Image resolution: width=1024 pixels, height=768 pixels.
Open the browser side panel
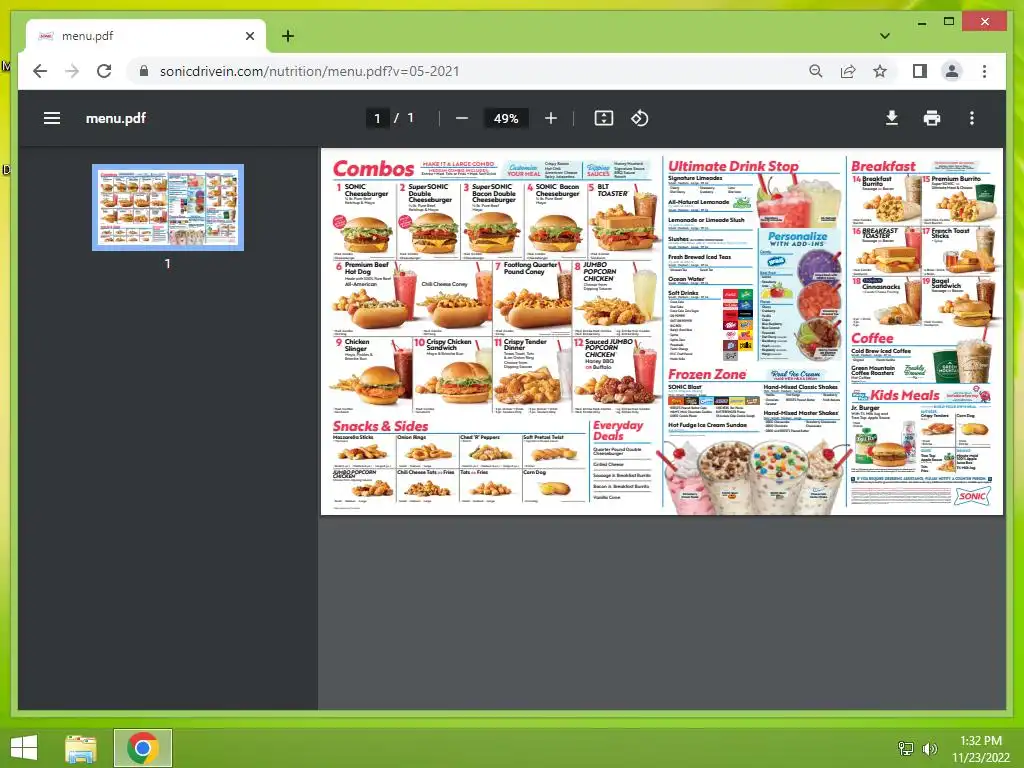pyautogui.click(x=920, y=71)
